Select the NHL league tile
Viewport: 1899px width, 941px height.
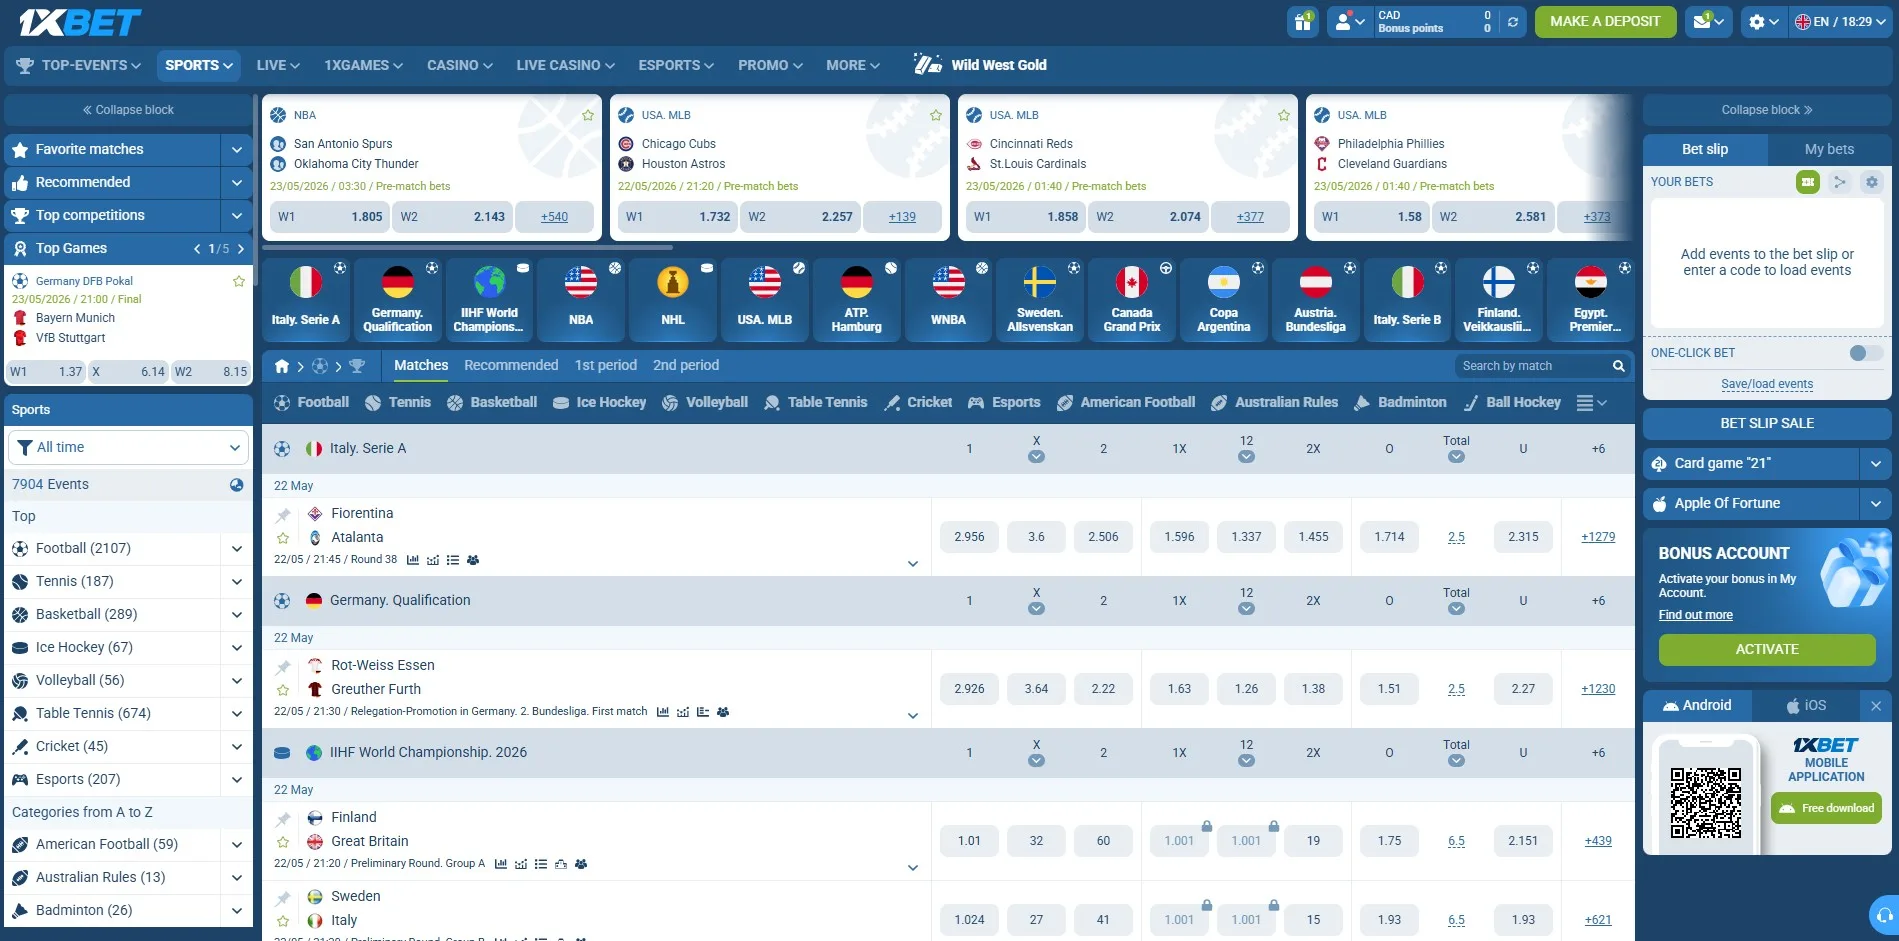pos(673,300)
